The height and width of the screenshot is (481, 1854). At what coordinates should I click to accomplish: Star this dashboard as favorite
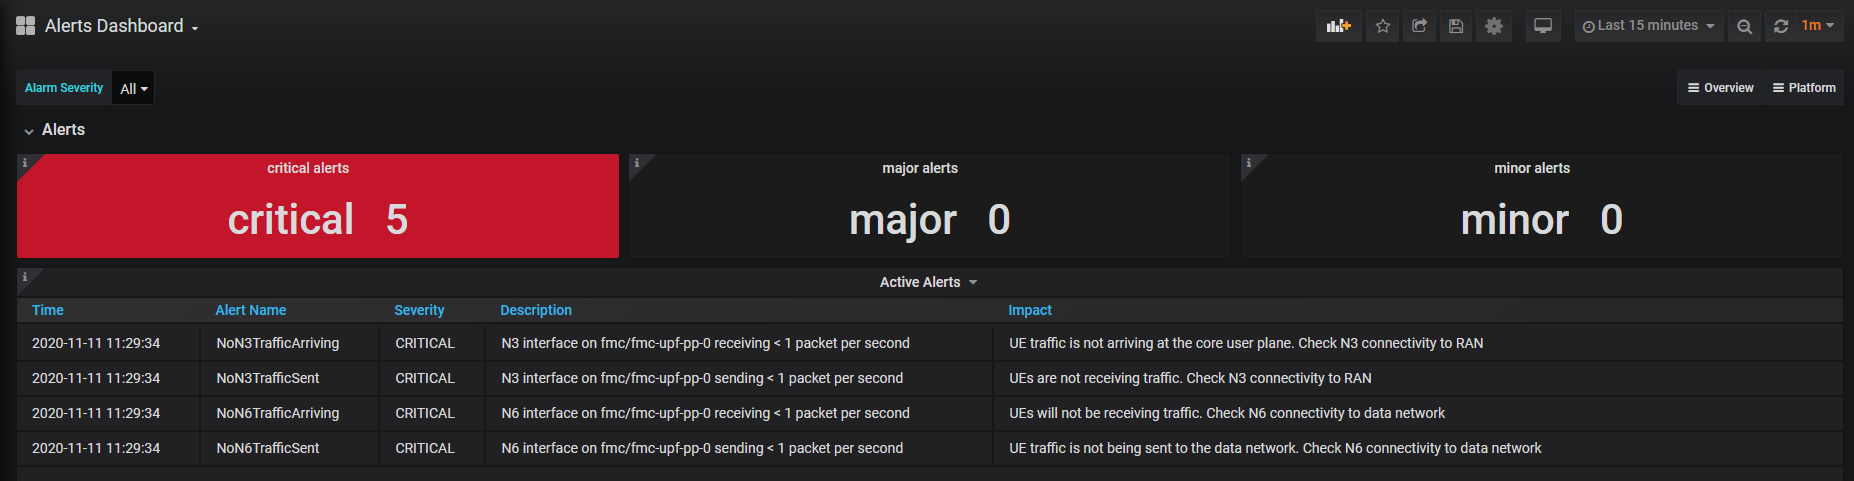[1383, 26]
